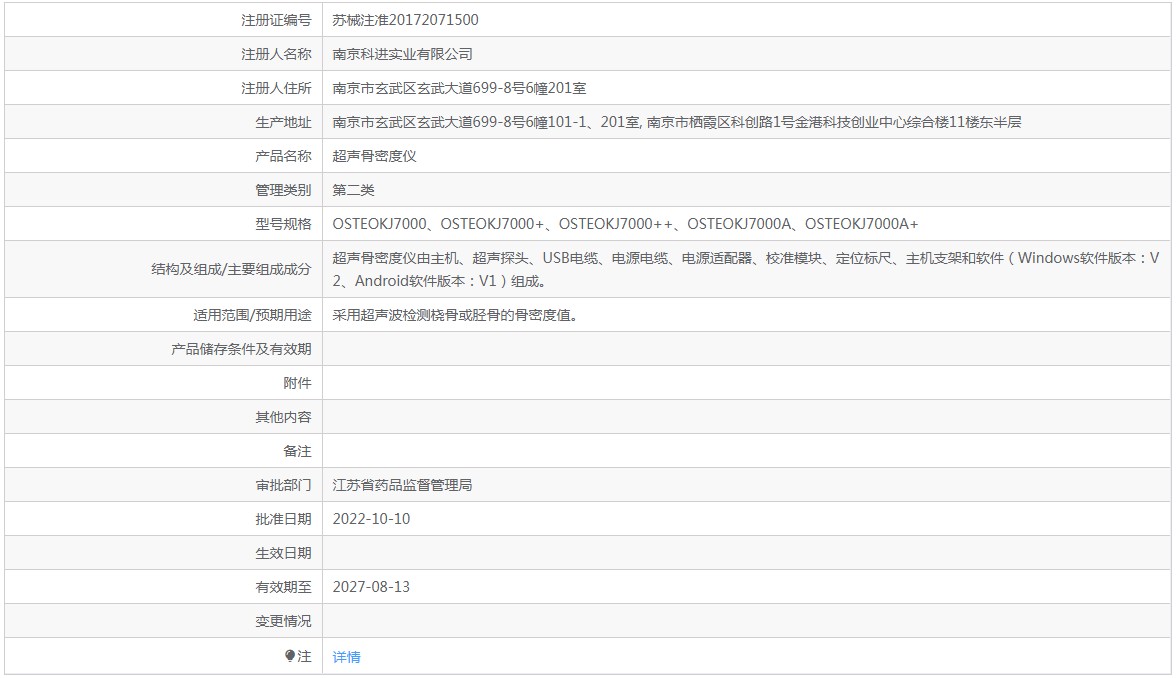Open the 详情 link
Screen dimensions: 1176x678
click(346, 657)
